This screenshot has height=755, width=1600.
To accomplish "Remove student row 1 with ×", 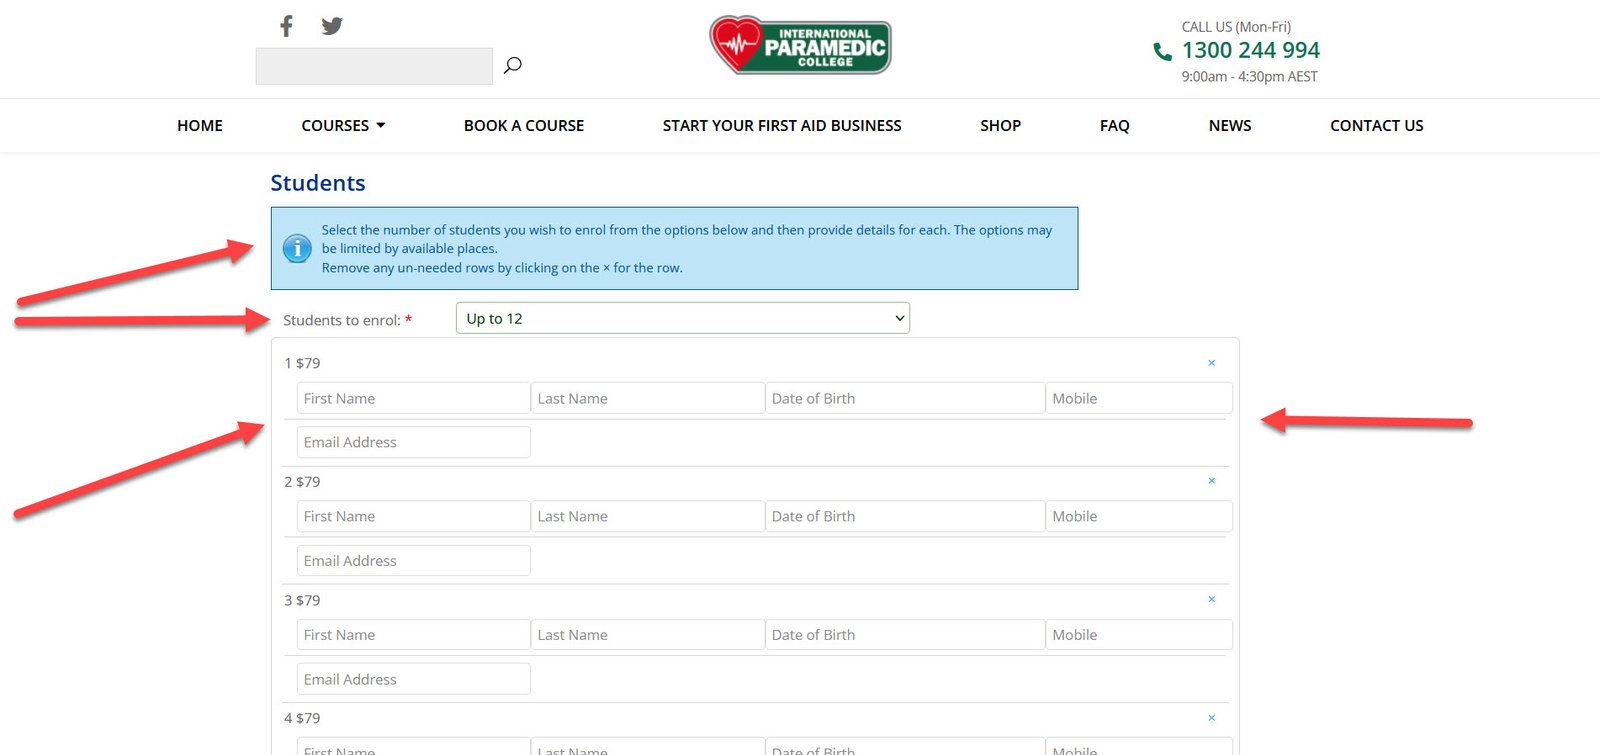I will pyautogui.click(x=1211, y=363).
